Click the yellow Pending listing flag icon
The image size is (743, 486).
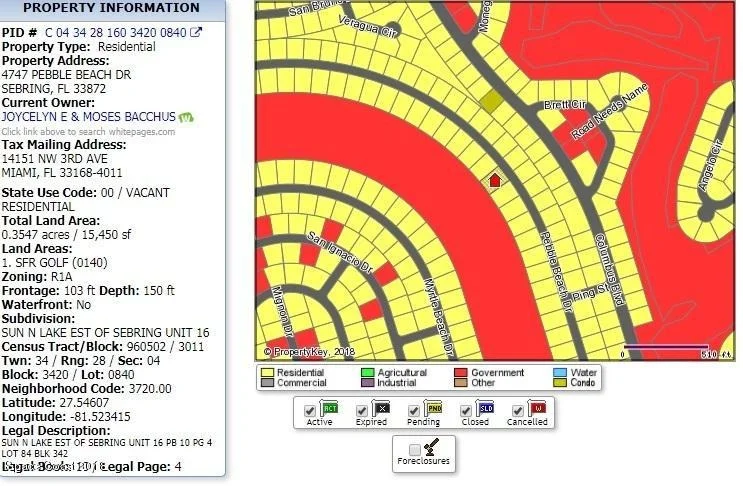tap(433, 408)
